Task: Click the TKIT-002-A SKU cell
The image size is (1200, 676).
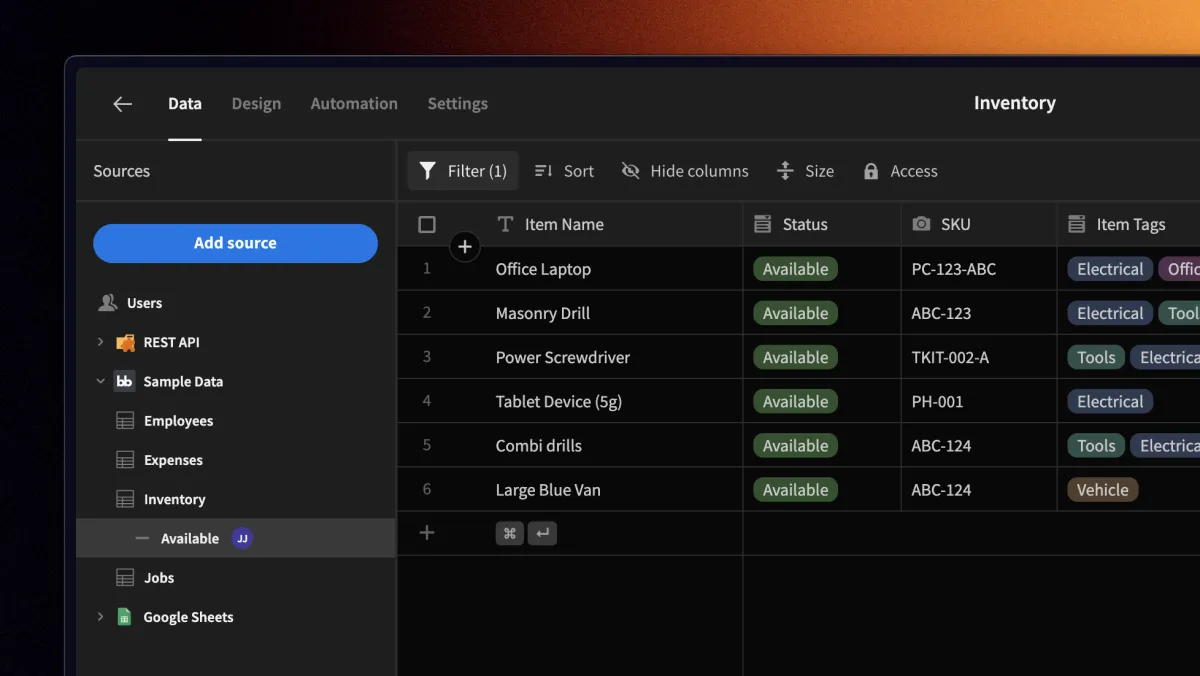Action: (979, 357)
